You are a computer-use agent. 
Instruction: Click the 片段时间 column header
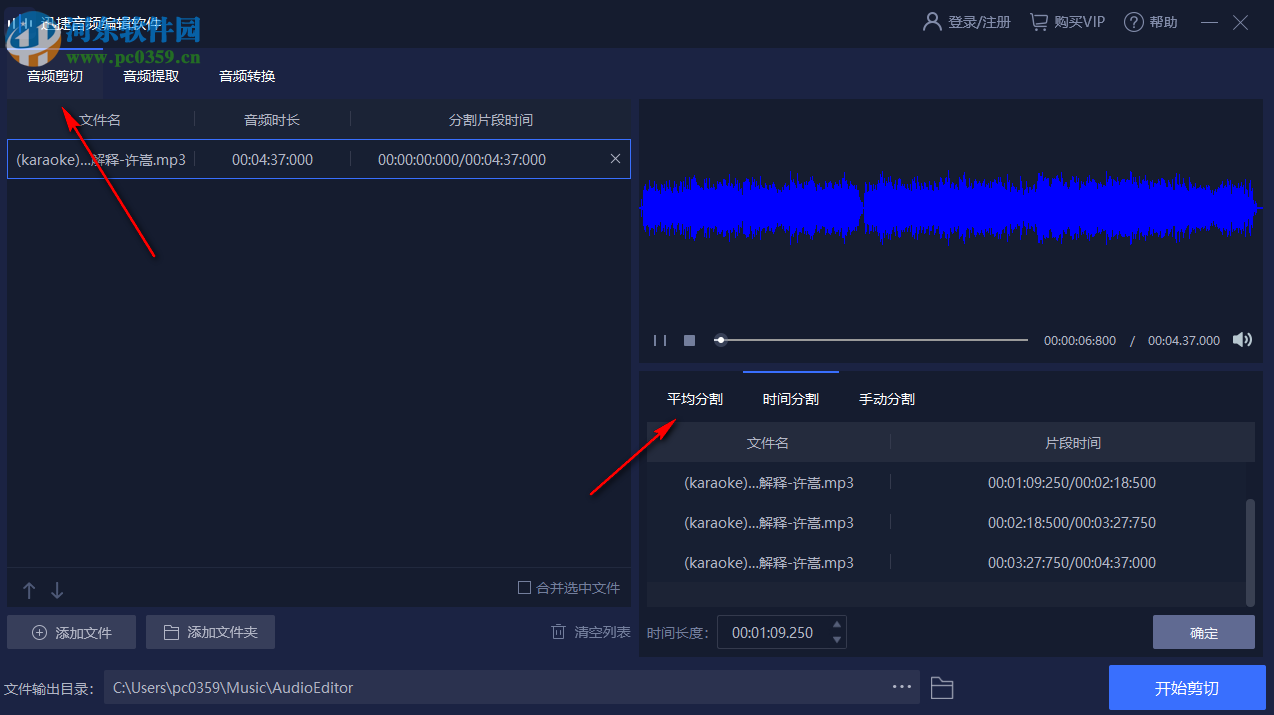pyautogui.click(x=1073, y=443)
